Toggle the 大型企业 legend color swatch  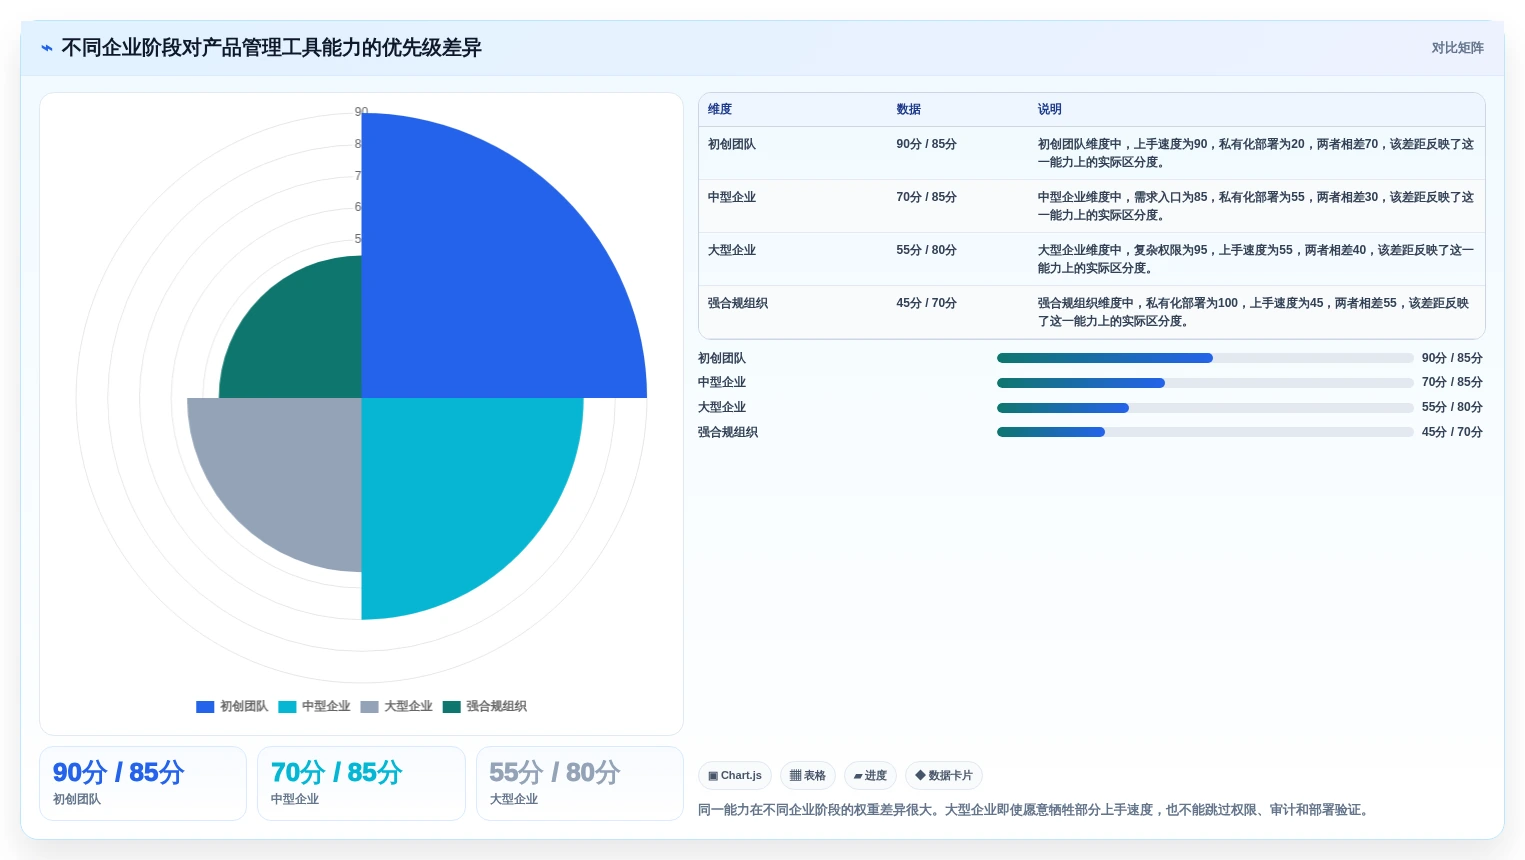coord(369,707)
